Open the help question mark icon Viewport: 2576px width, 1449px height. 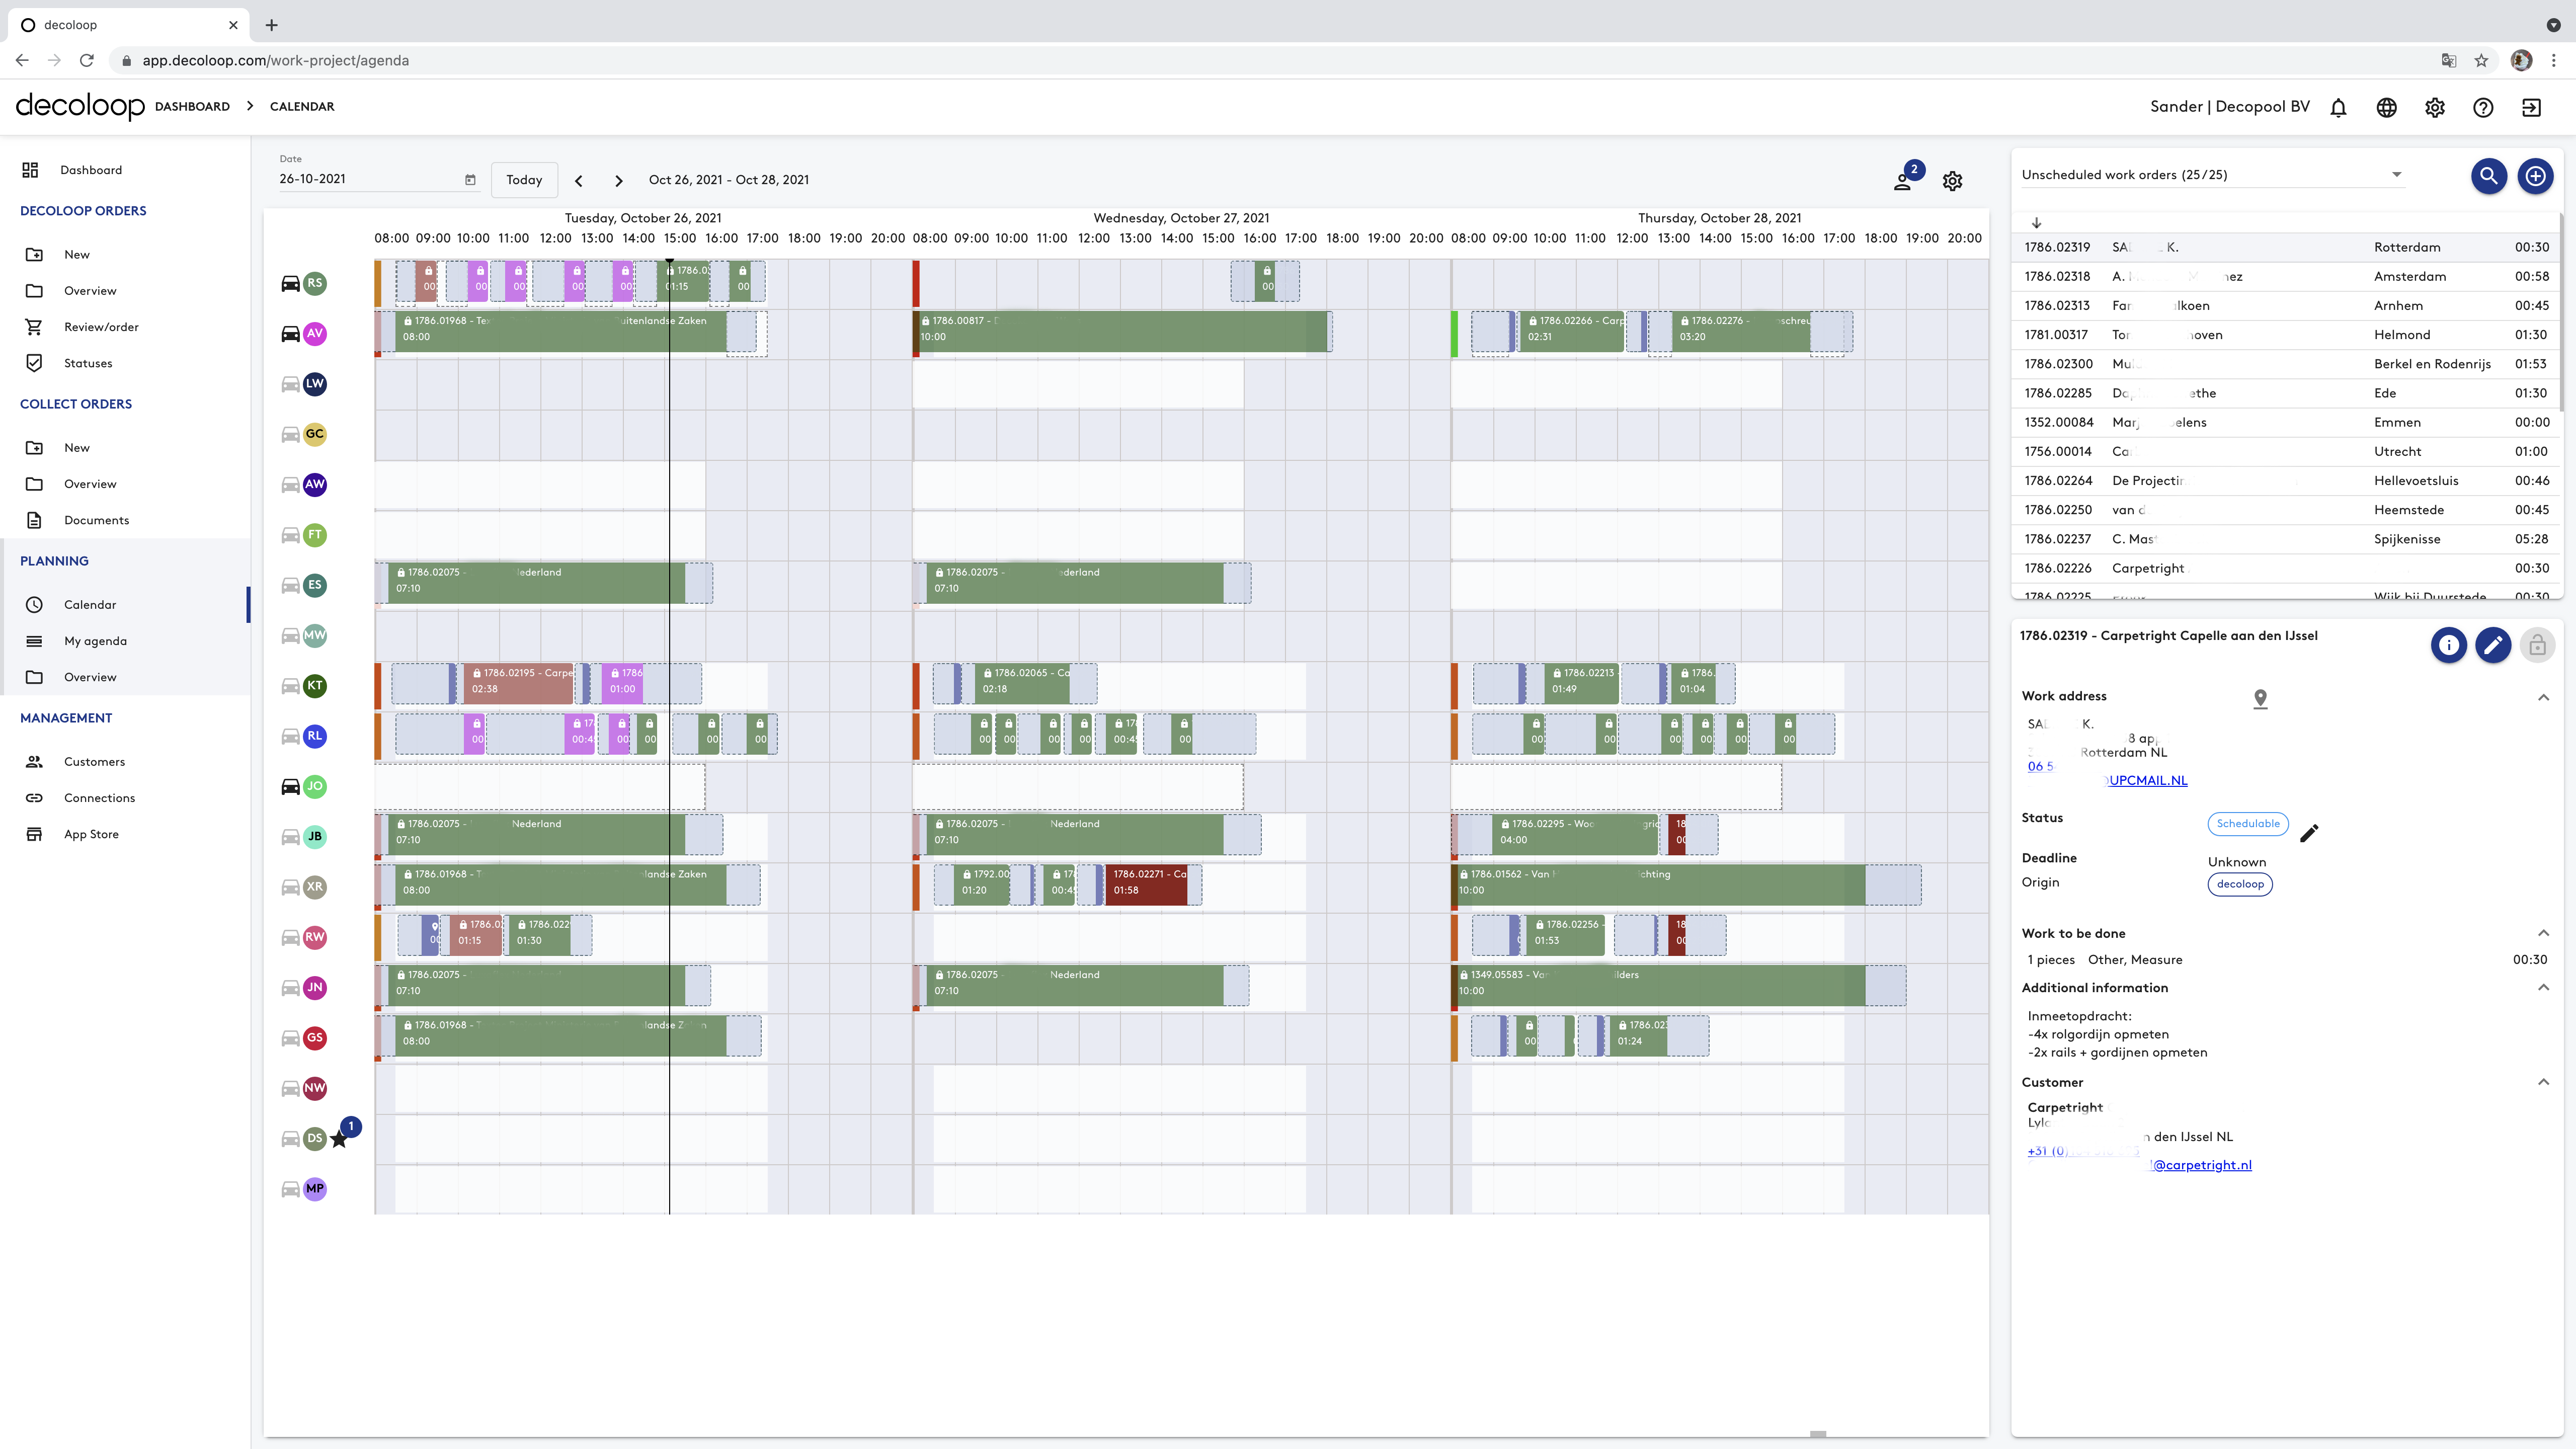click(x=2483, y=107)
